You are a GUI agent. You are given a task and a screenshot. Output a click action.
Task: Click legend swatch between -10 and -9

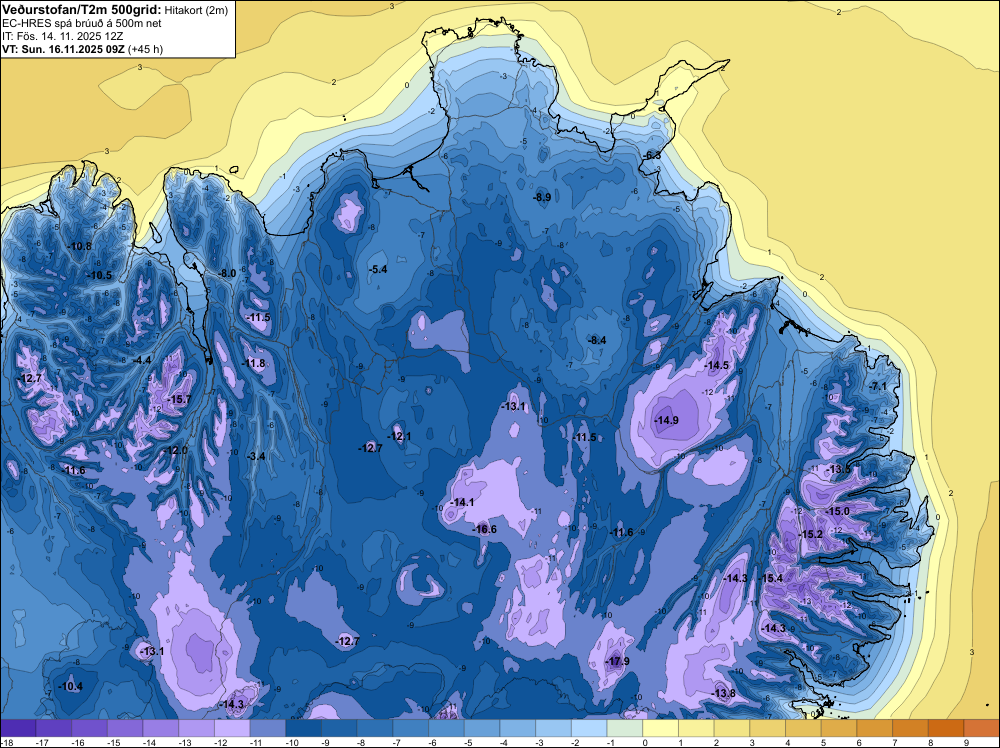pos(304,728)
